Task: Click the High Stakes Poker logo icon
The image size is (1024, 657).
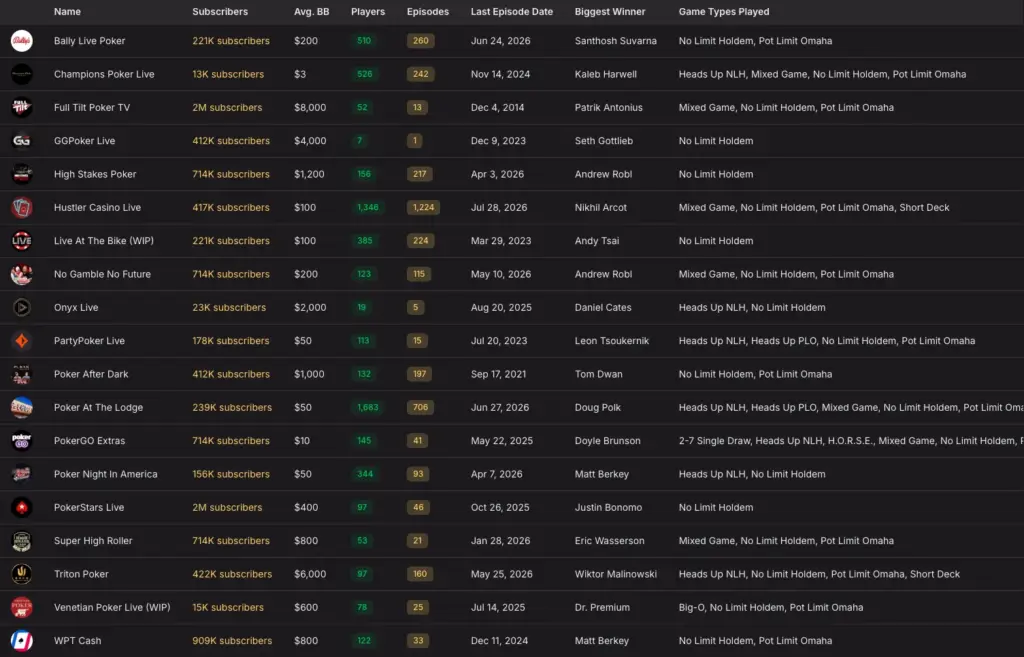Action: [22, 174]
